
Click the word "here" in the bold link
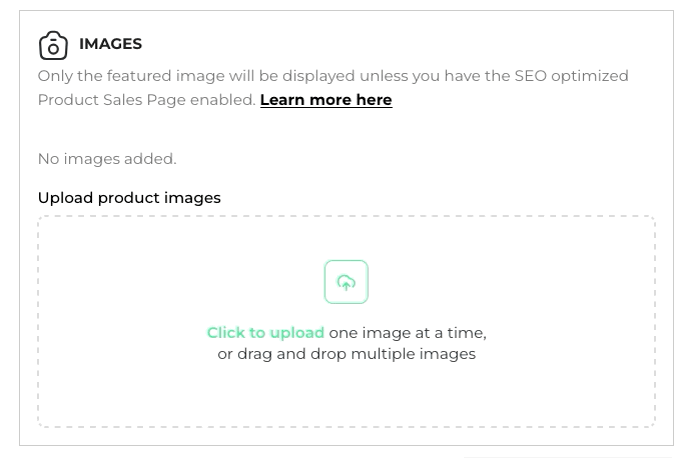371,100
